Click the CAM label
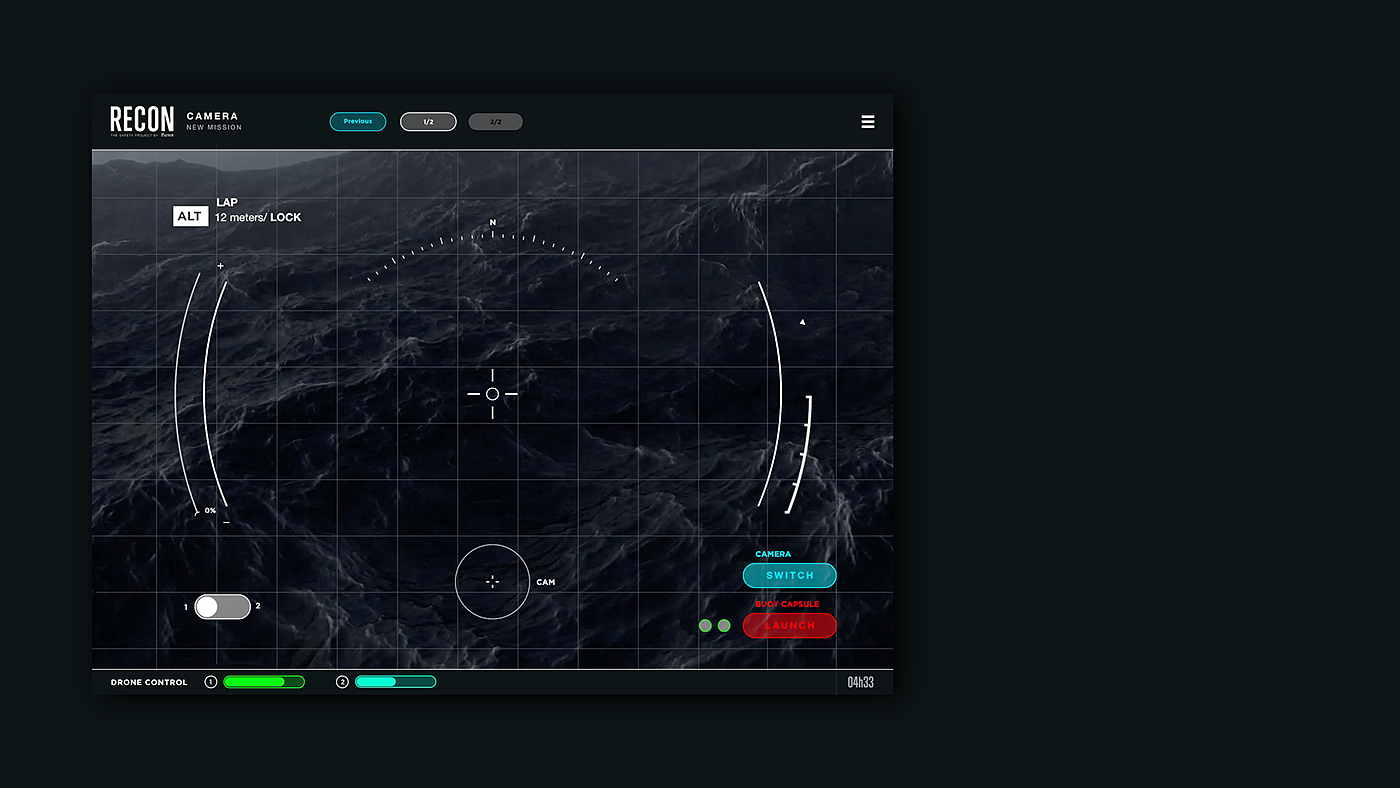The image size is (1400, 788). point(546,582)
